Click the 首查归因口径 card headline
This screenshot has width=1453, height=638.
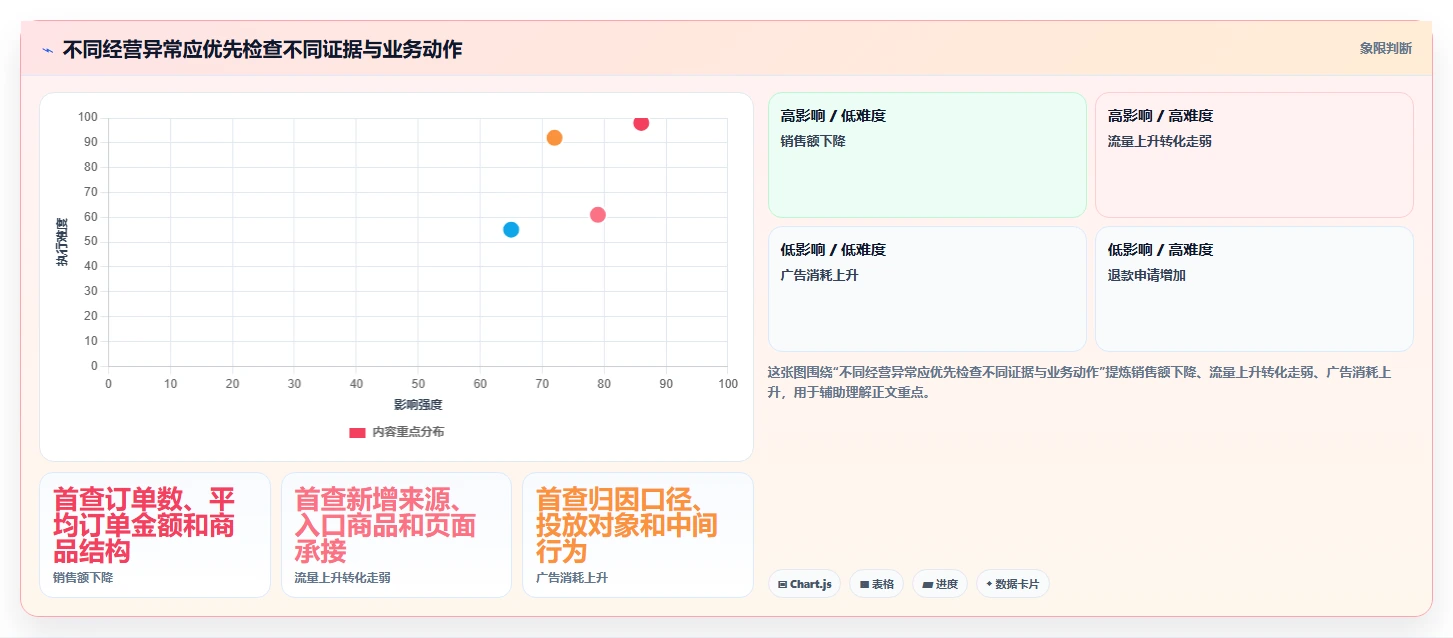627,525
